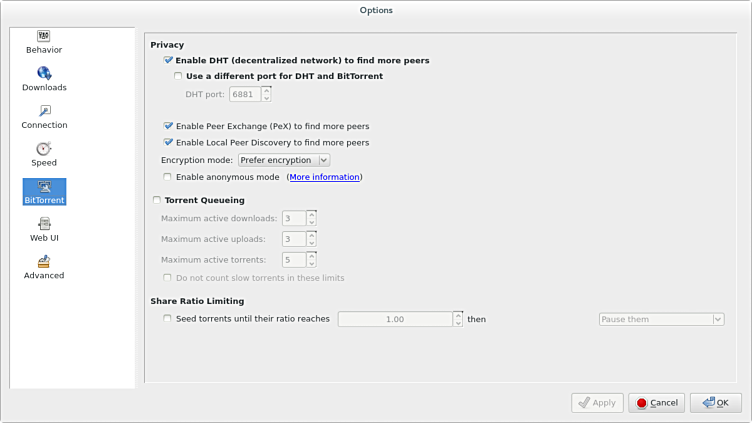Expand the Pause them dropdown

pos(661,319)
